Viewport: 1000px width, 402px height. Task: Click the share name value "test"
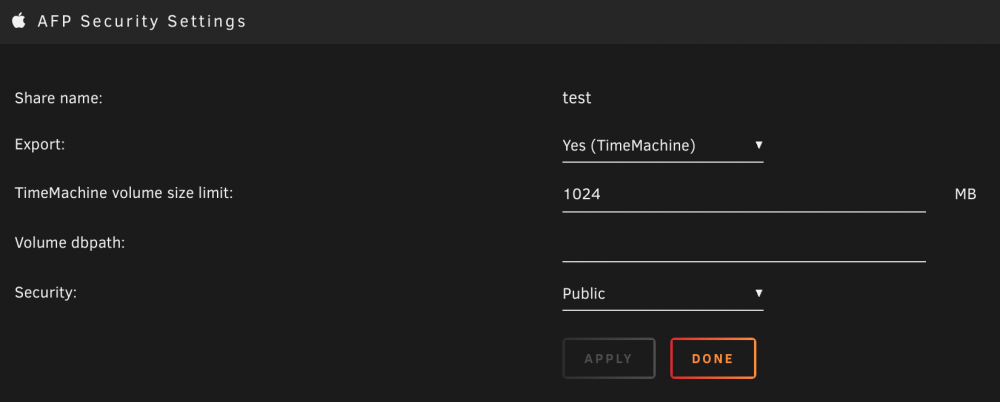577,98
